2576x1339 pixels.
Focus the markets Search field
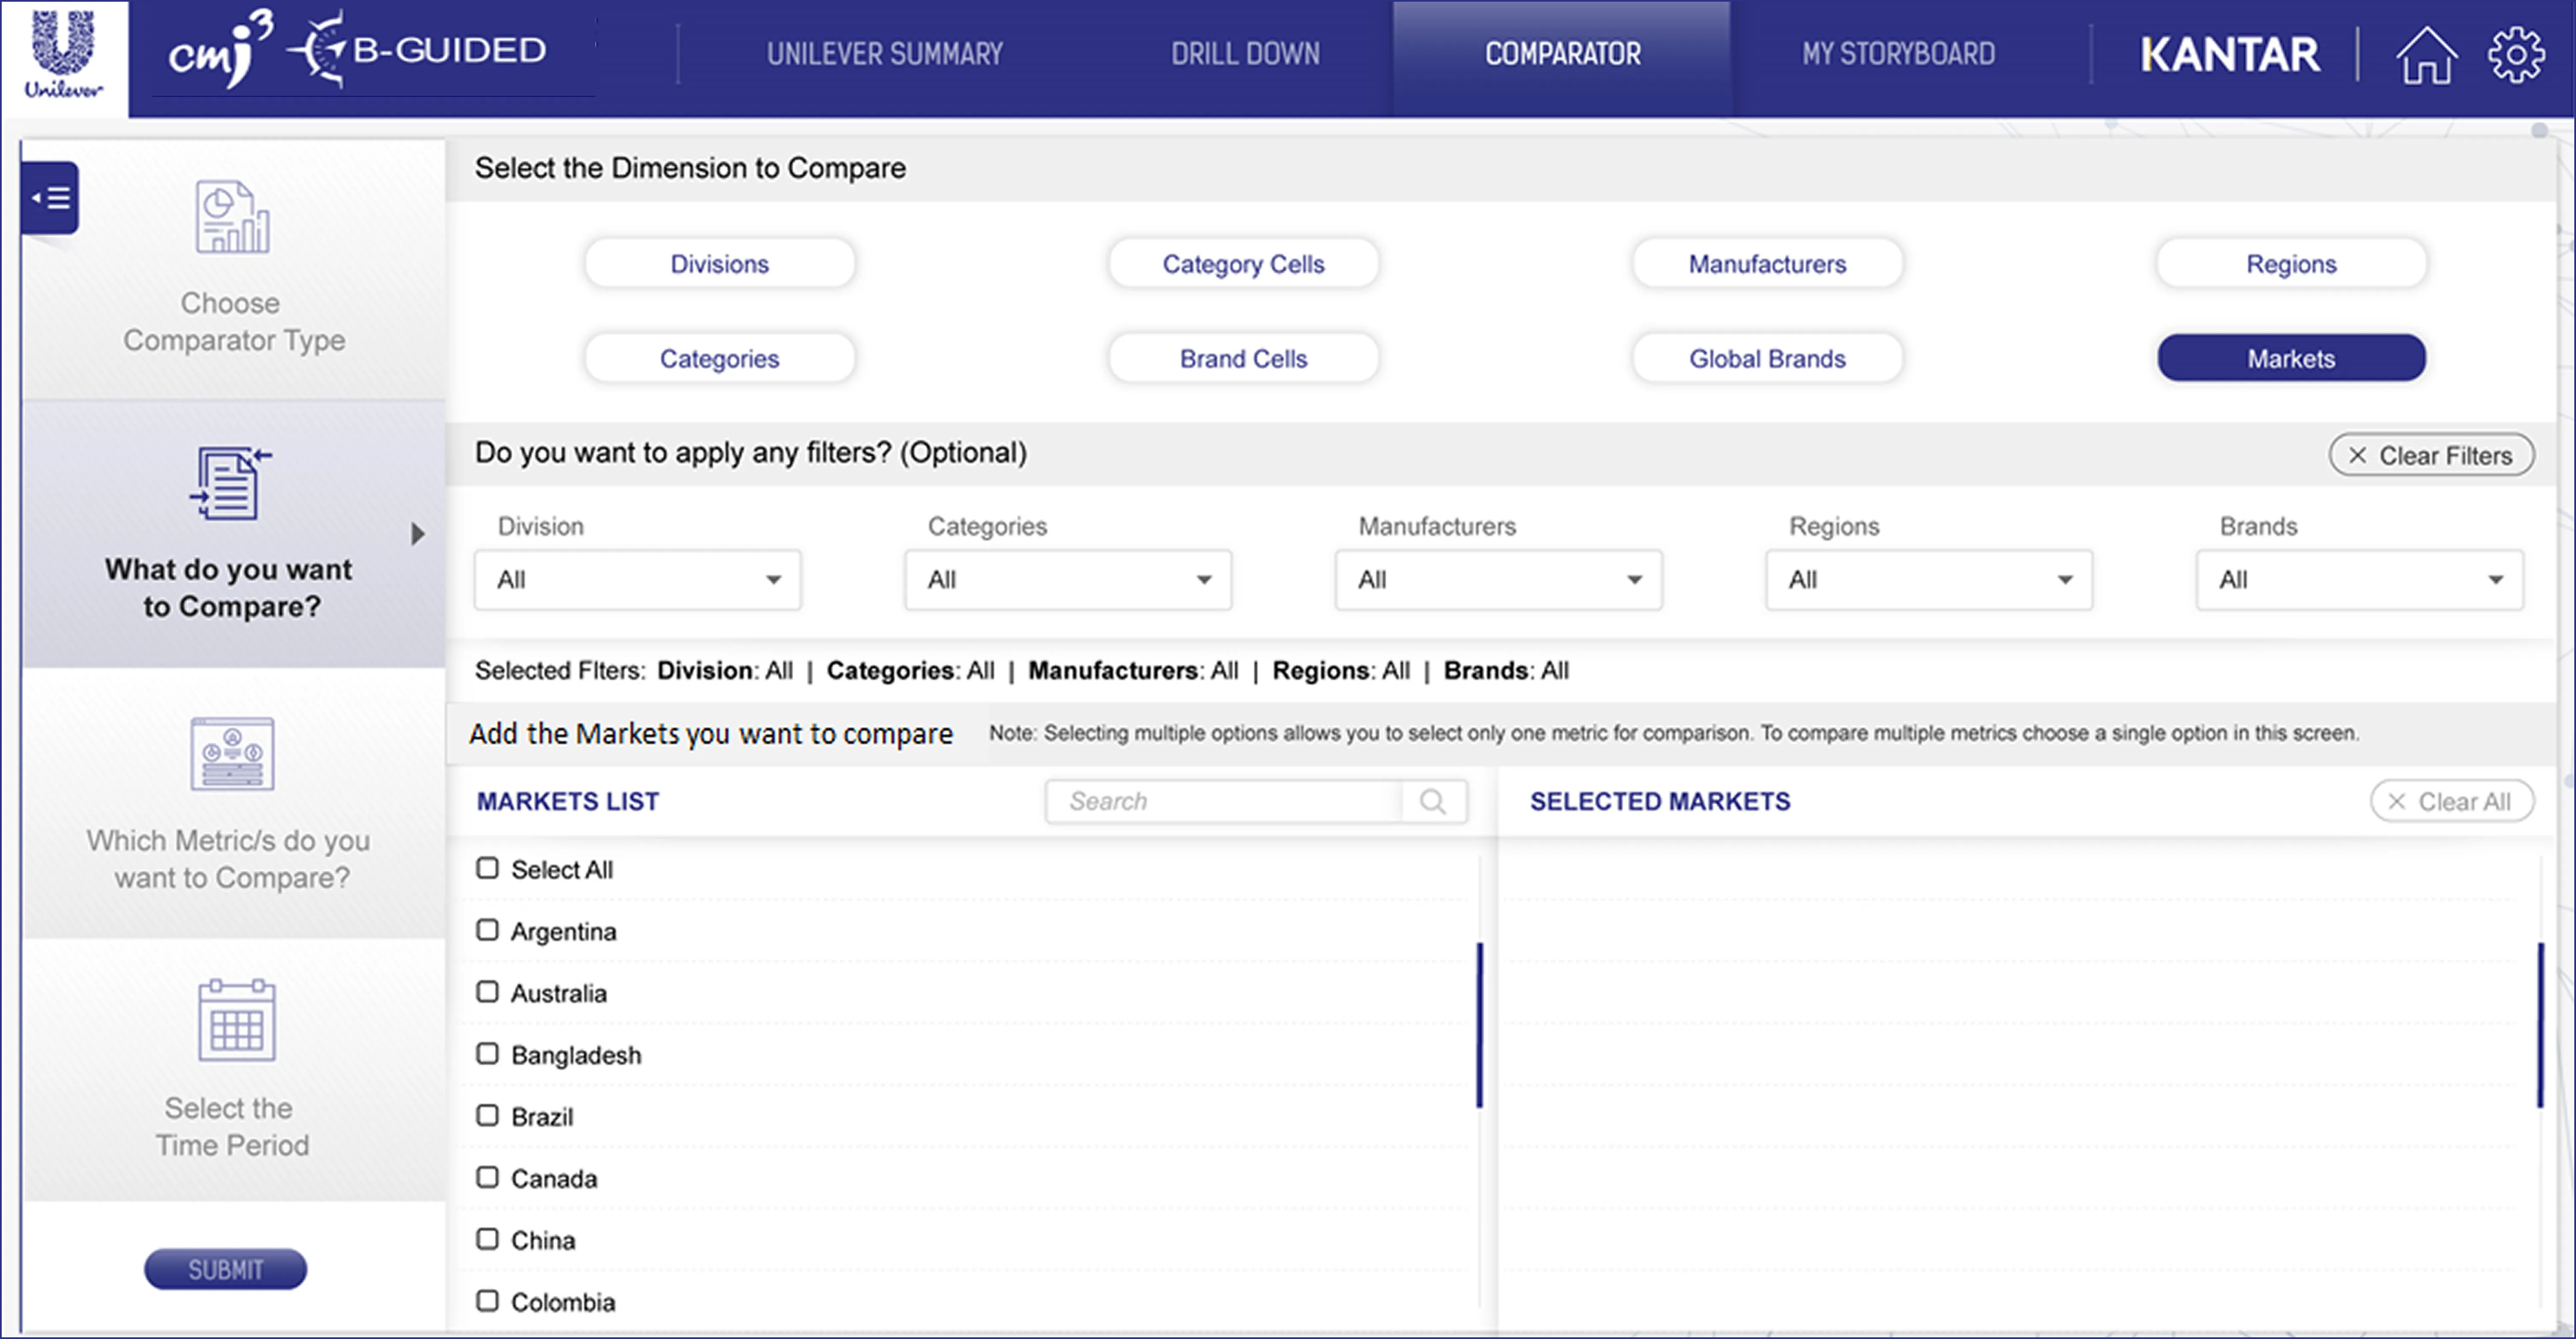(x=1224, y=801)
